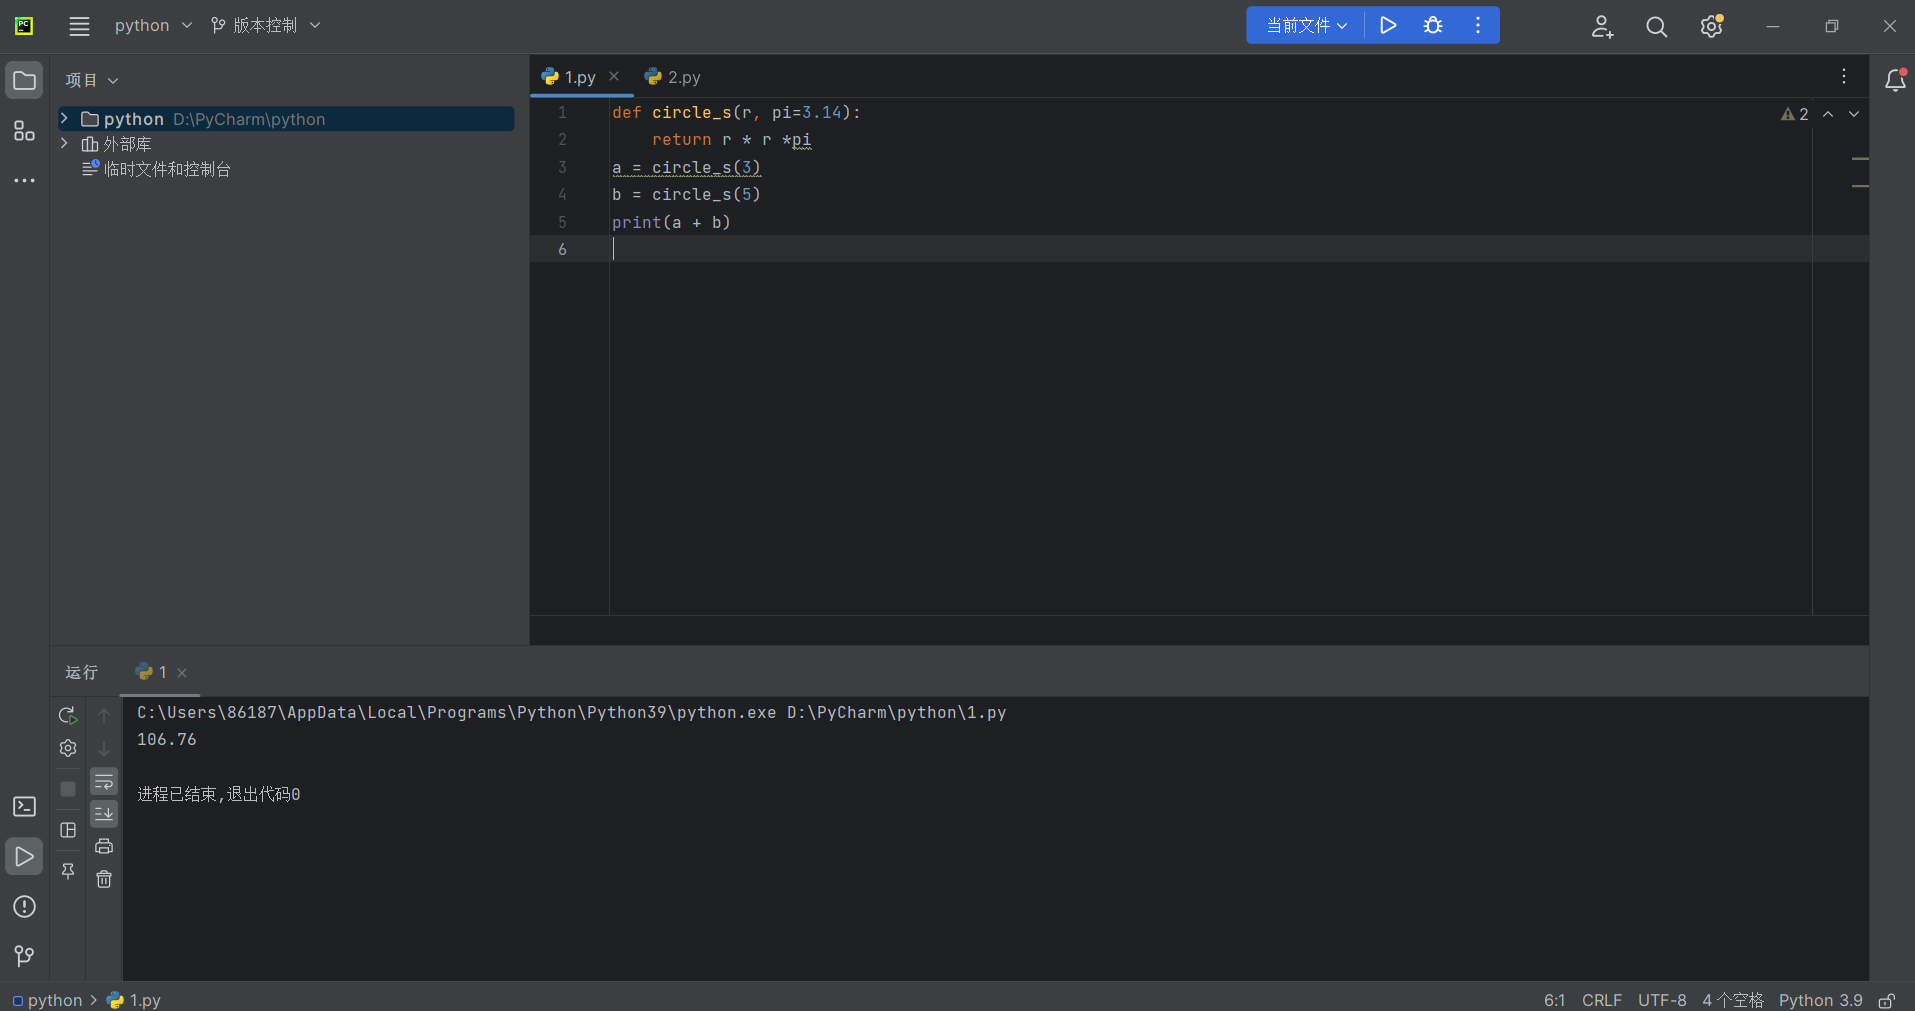Go to next highlighted problem arrow
This screenshot has height=1011, width=1915.
point(1854,114)
